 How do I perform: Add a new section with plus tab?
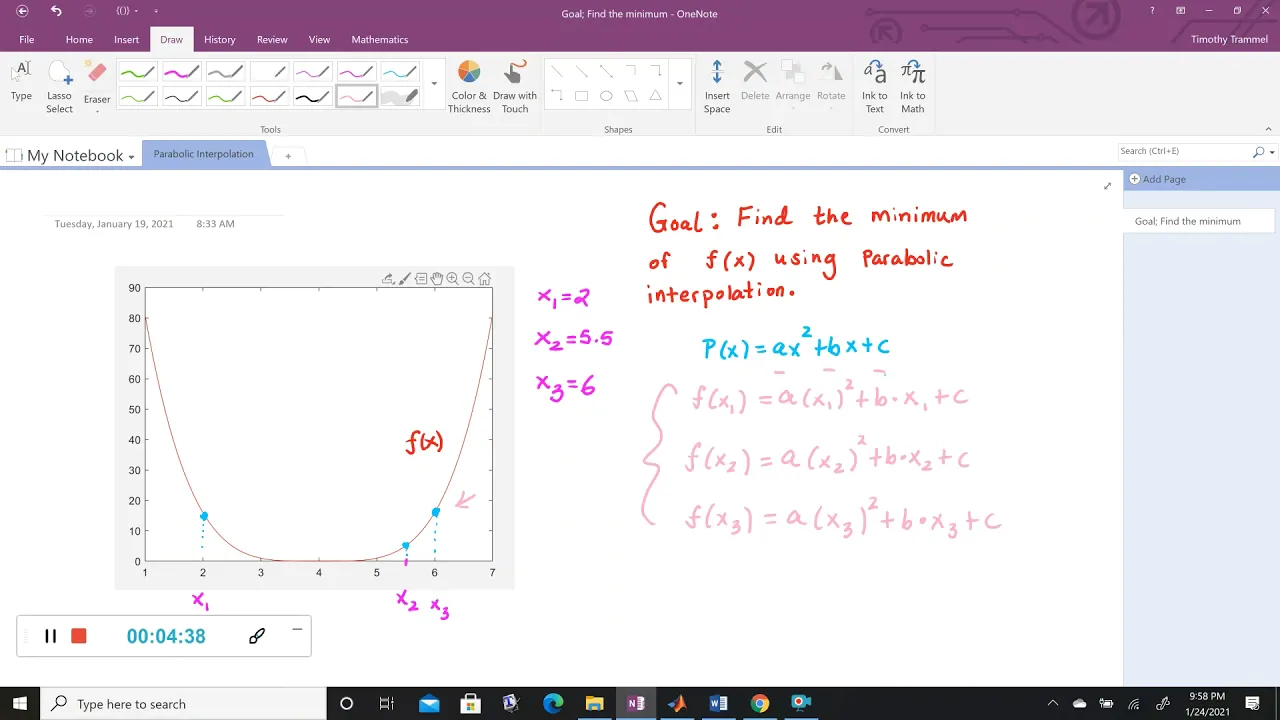tap(288, 156)
